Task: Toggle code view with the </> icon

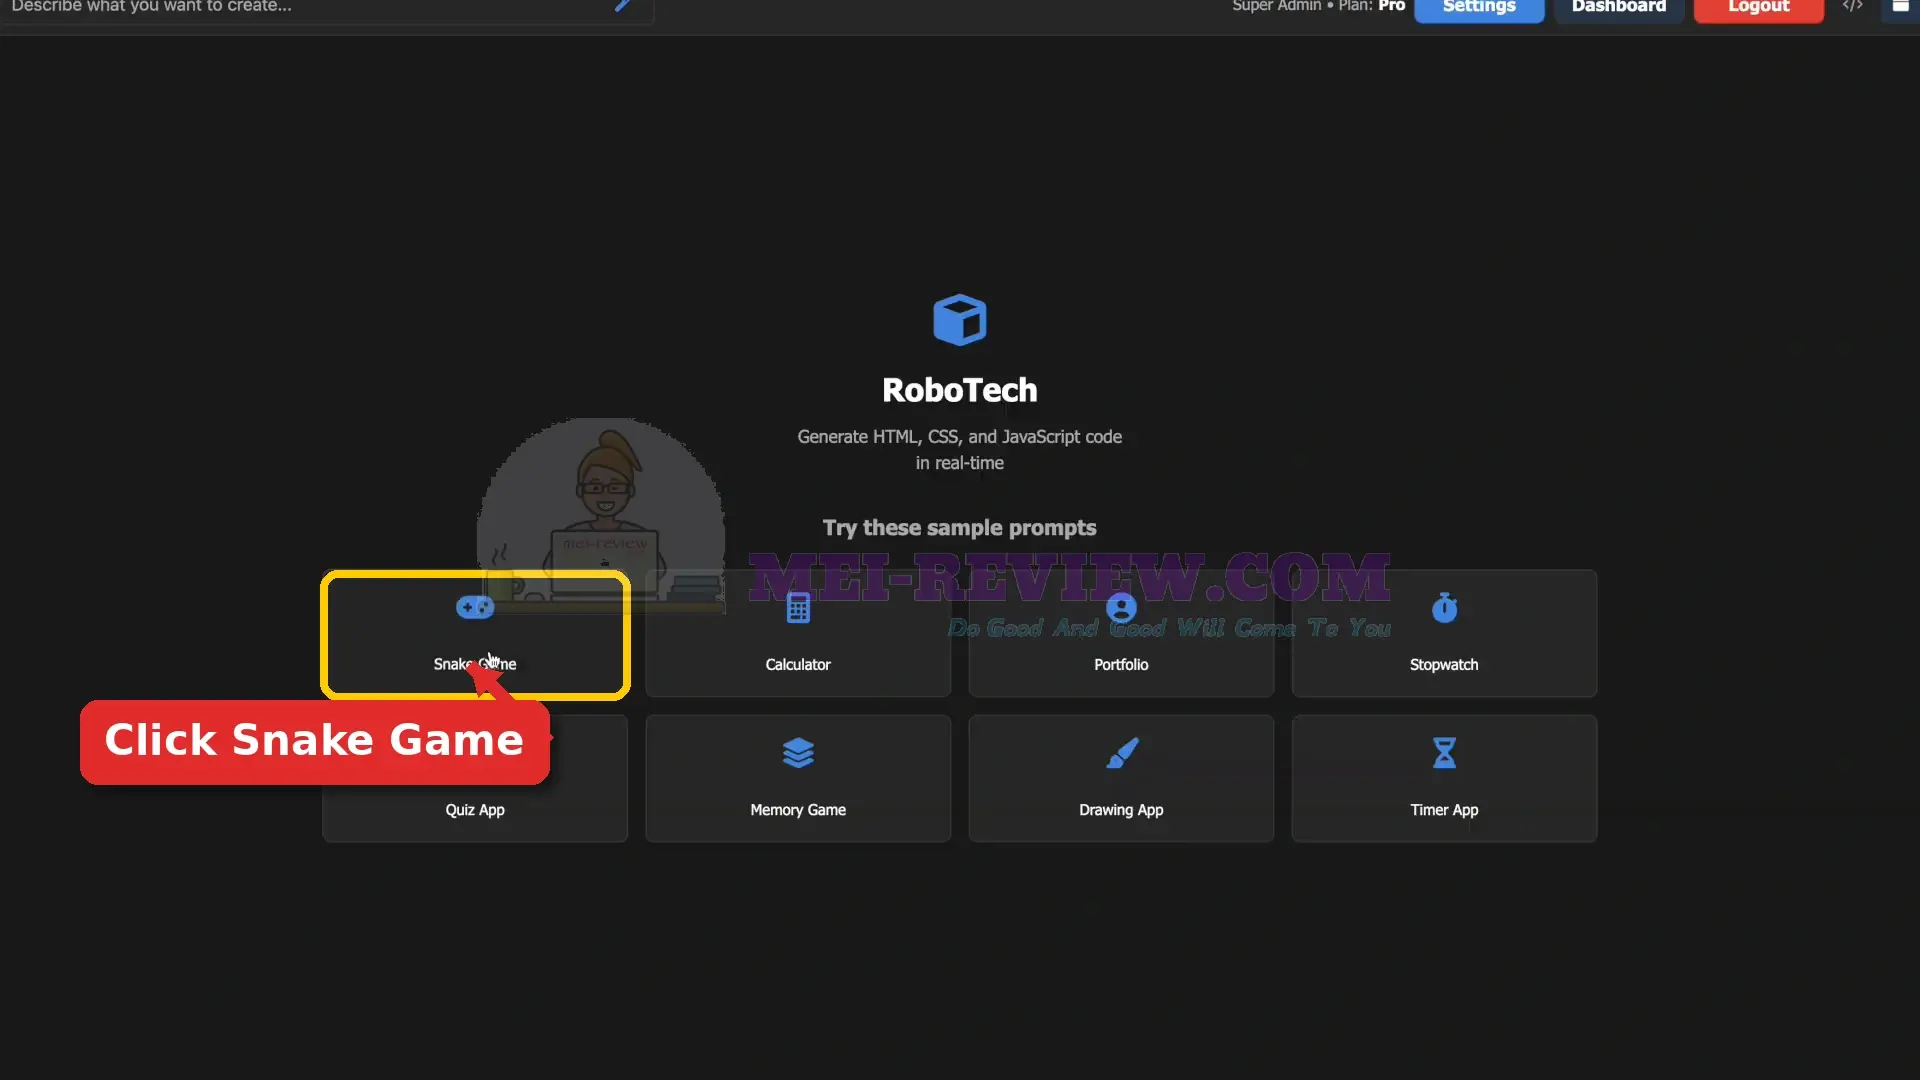Action: pyautogui.click(x=1852, y=6)
